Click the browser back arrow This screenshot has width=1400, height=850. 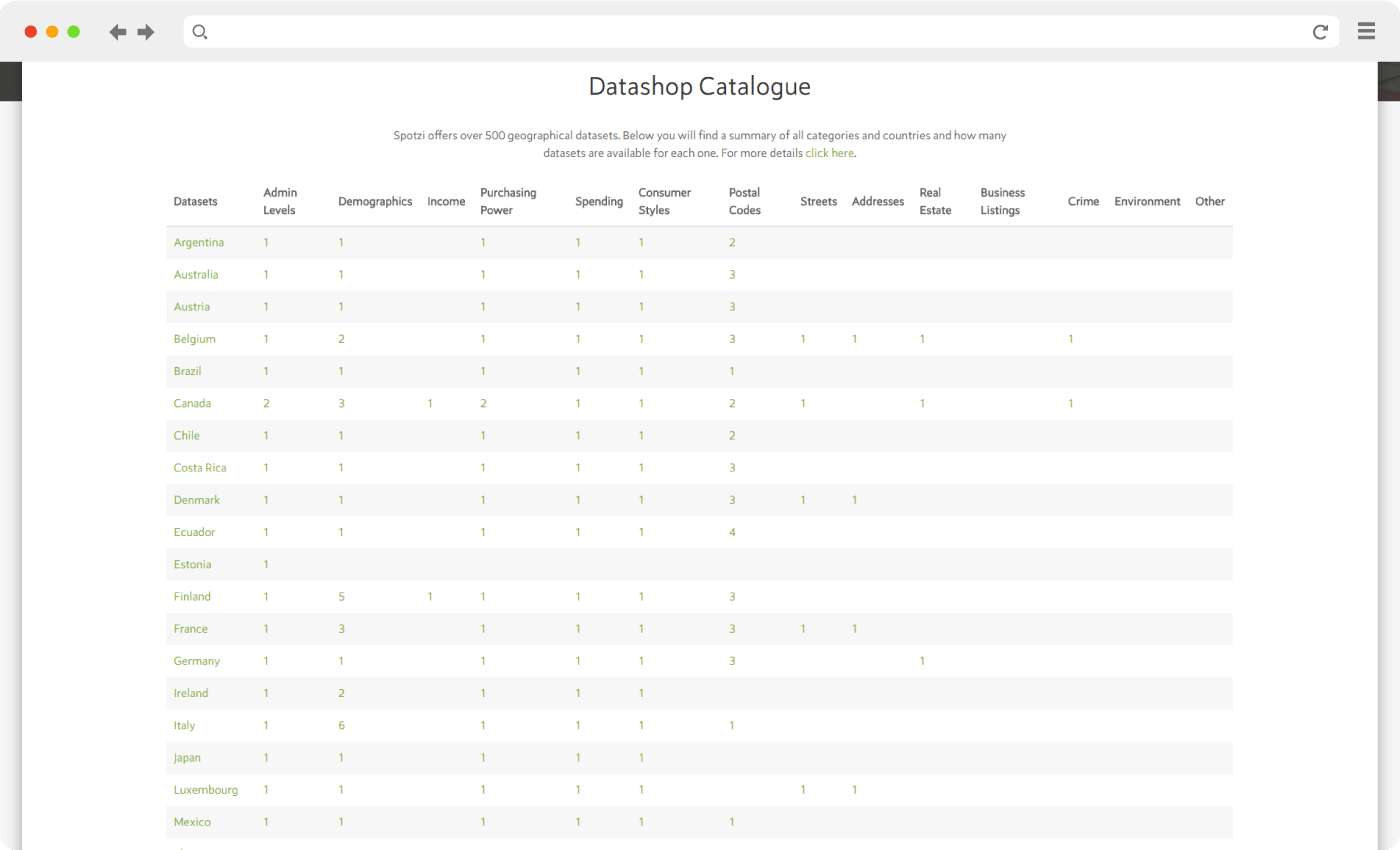tap(118, 32)
